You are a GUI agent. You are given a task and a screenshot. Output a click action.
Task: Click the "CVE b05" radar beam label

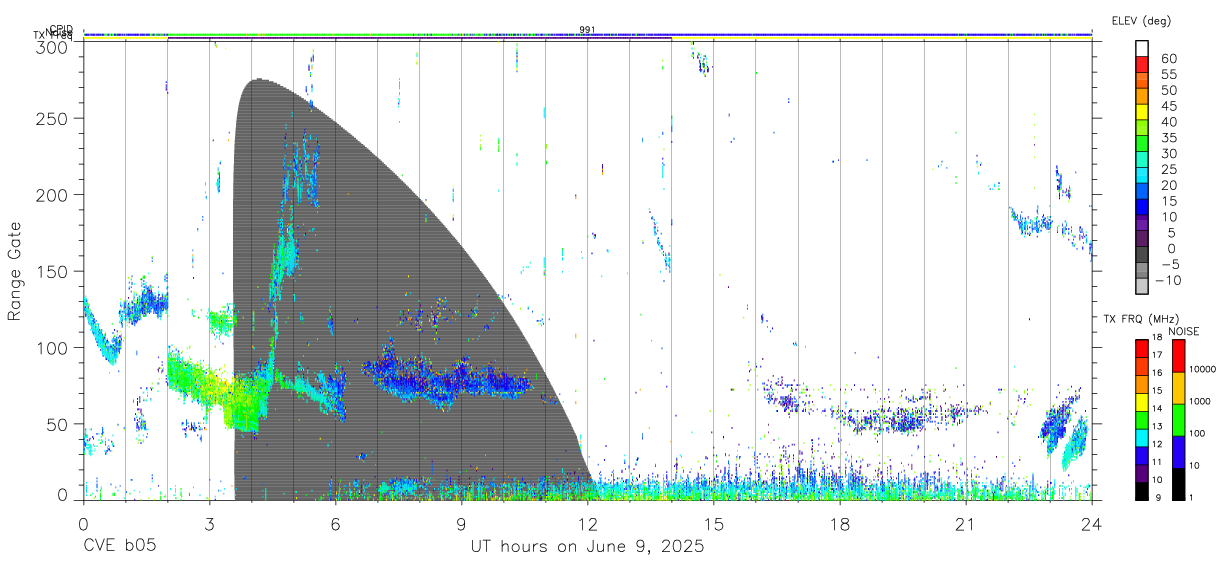[x=119, y=547]
